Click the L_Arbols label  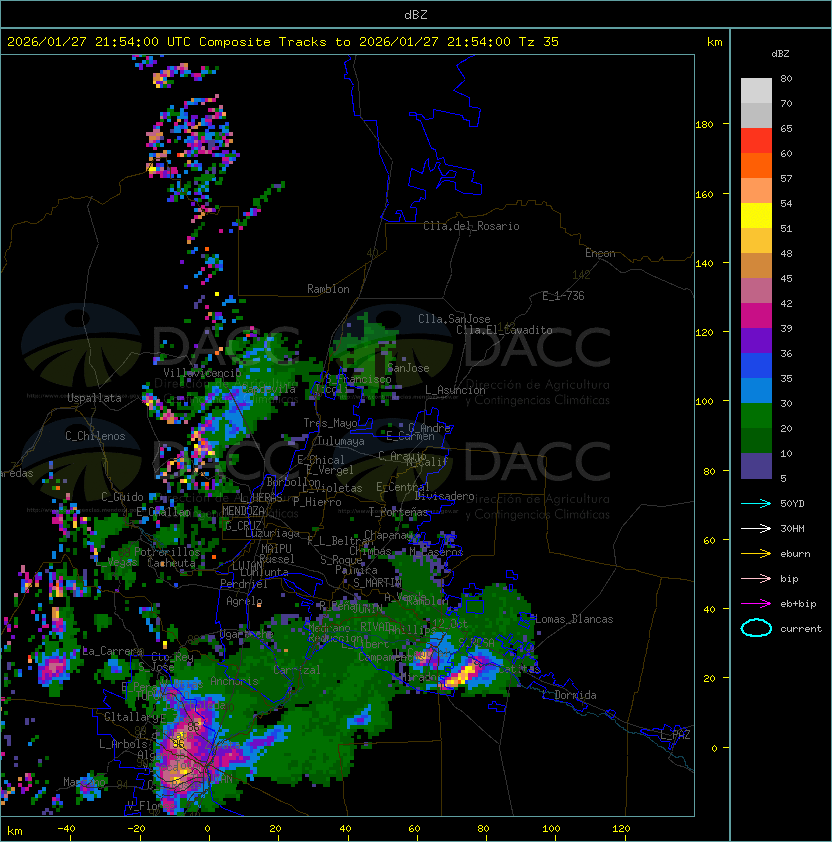pos(123,744)
